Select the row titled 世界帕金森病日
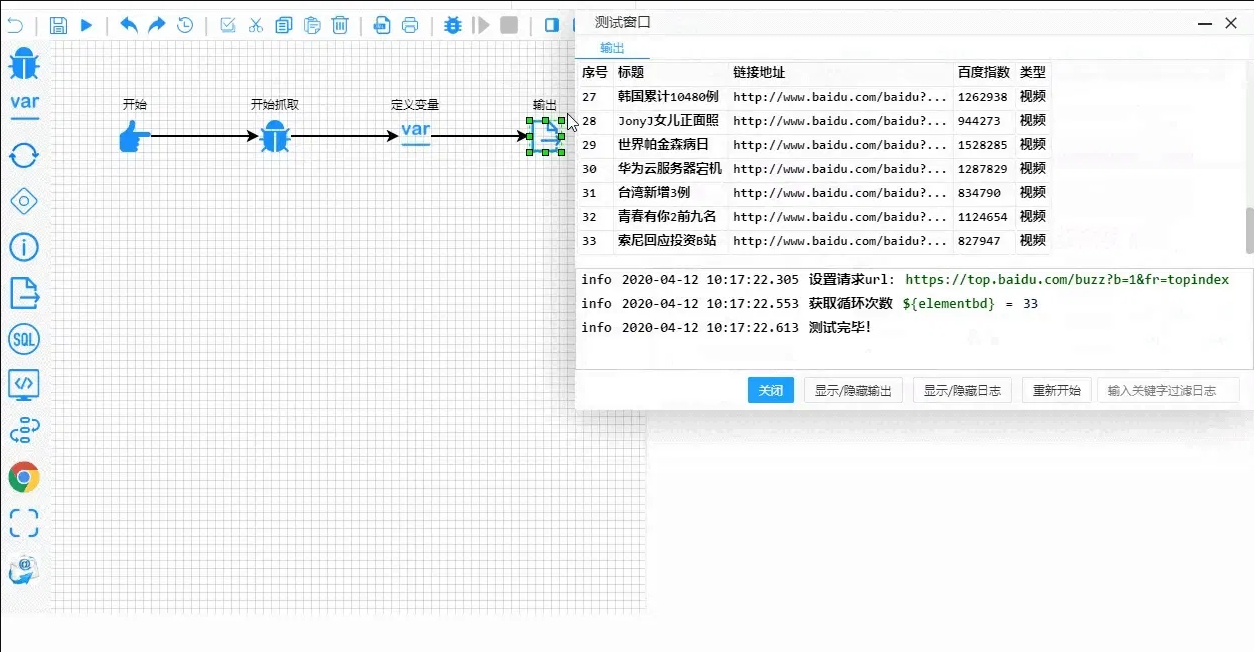The width and height of the screenshot is (1254, 652). (814, 145)
